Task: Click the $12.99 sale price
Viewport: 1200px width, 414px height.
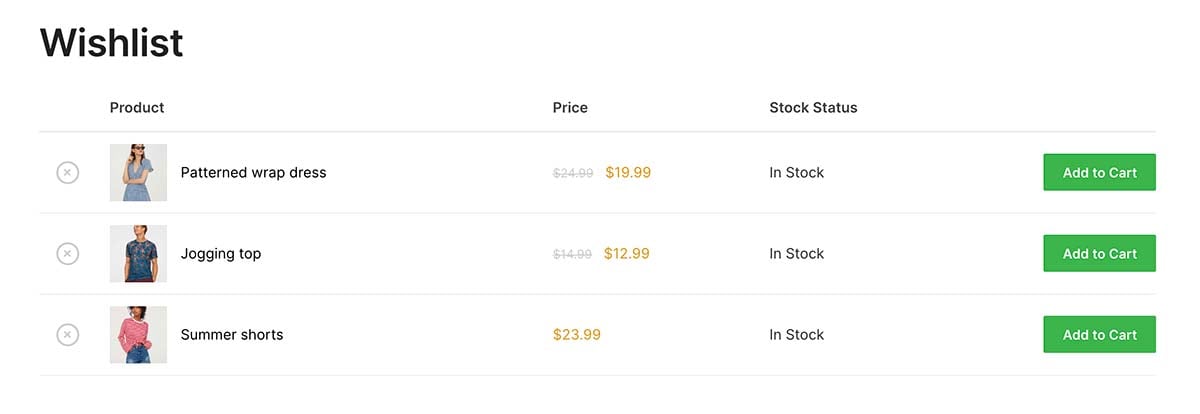Action: click(x=627, y=254)
